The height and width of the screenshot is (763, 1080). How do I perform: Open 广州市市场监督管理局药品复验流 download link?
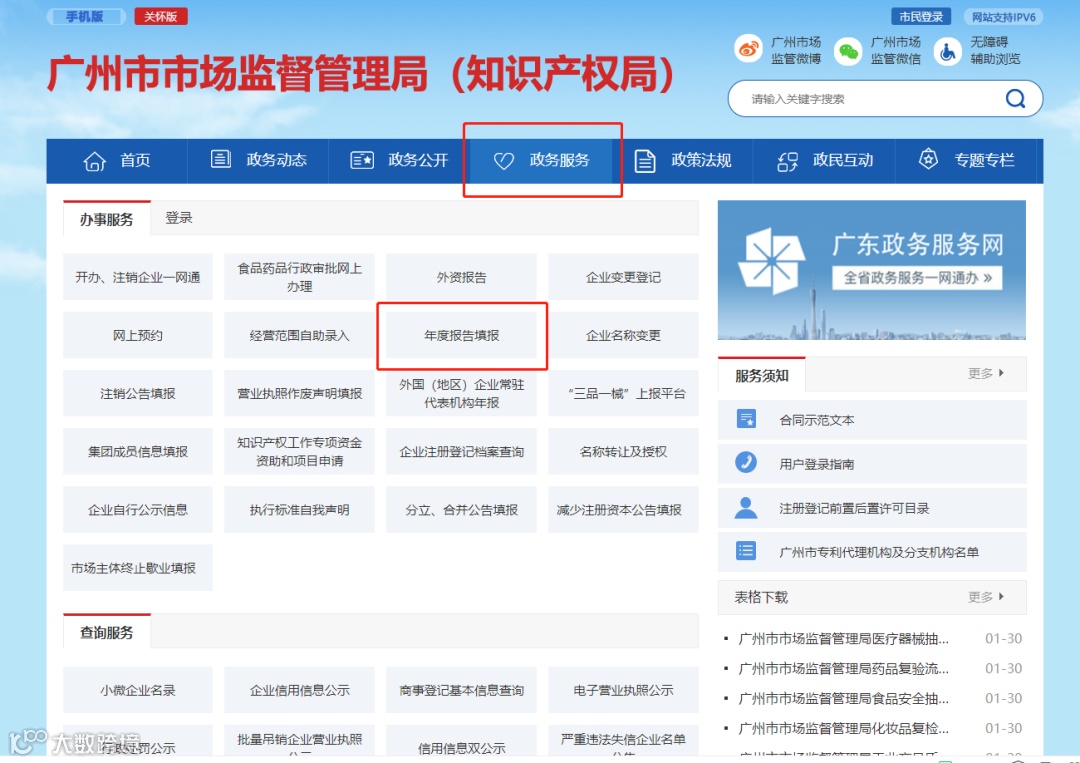[843, 669]
